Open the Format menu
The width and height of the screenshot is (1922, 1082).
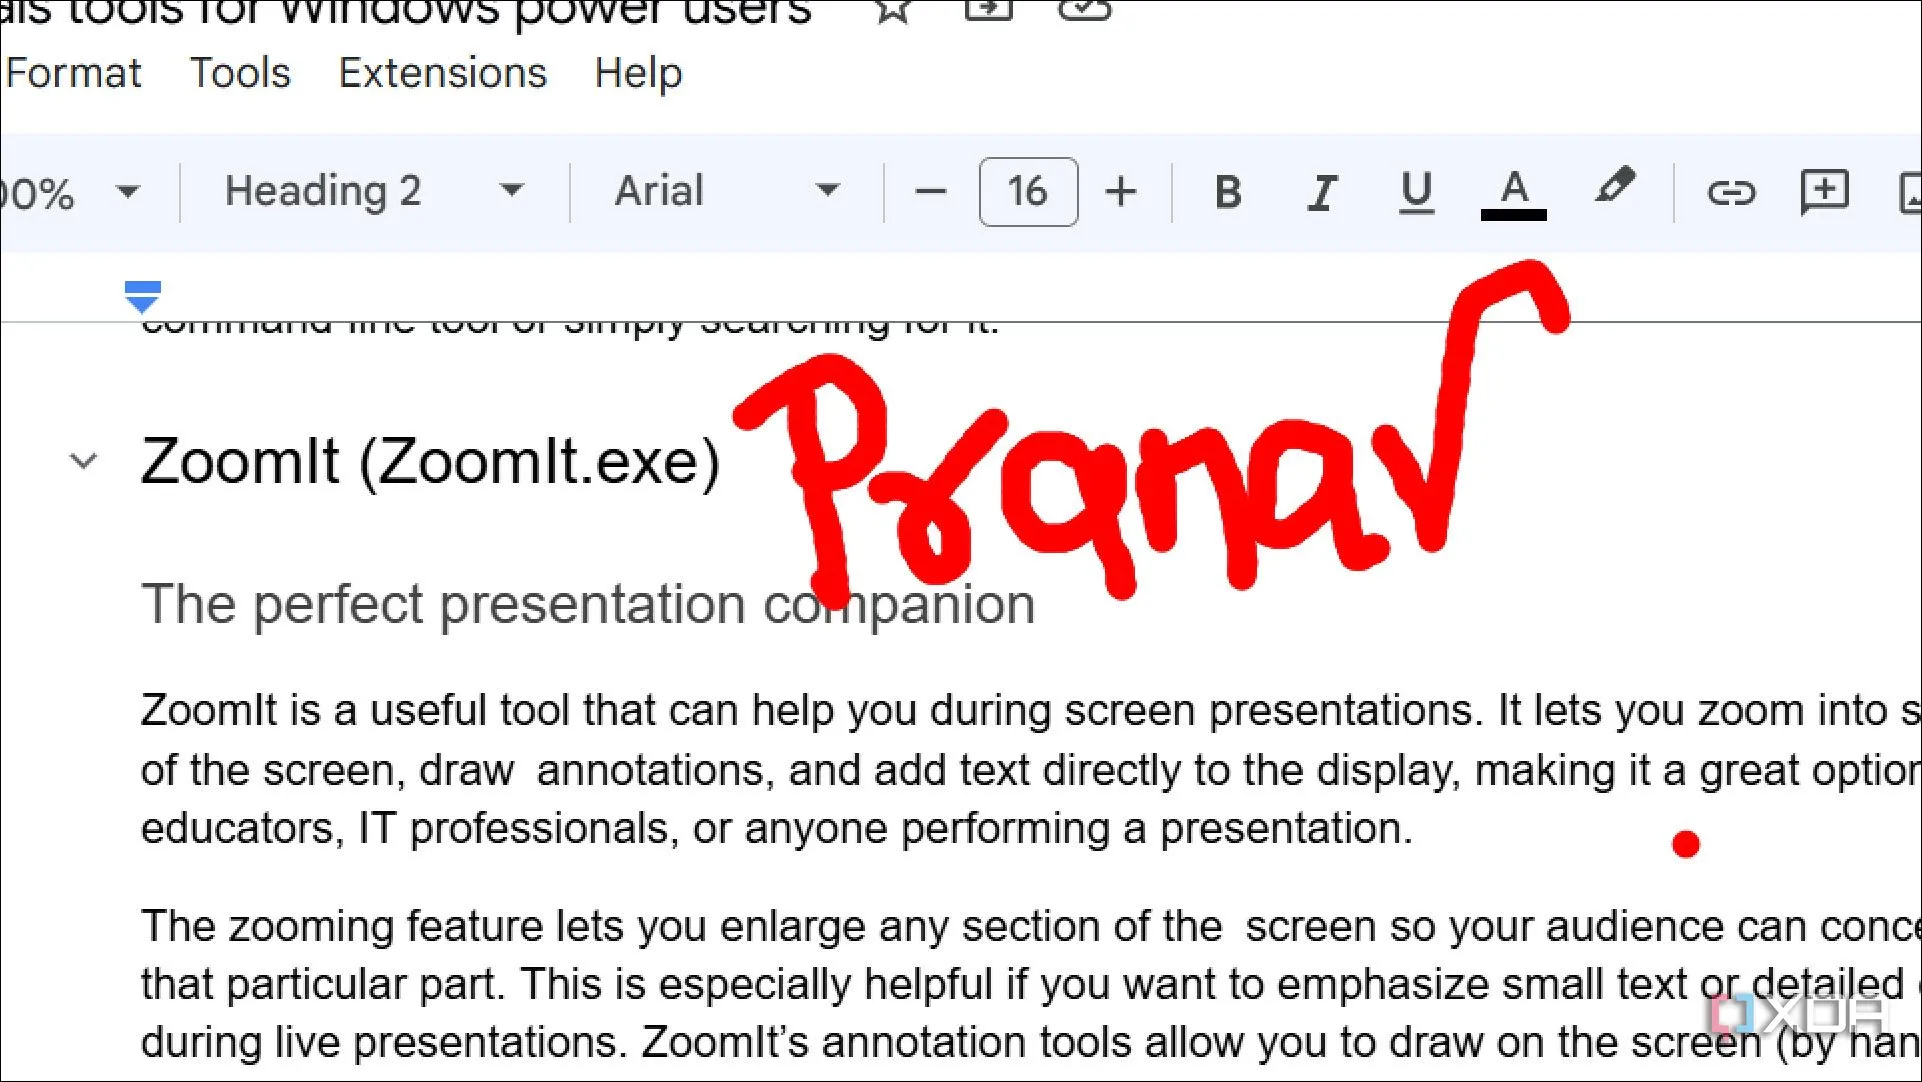point(72,73)
